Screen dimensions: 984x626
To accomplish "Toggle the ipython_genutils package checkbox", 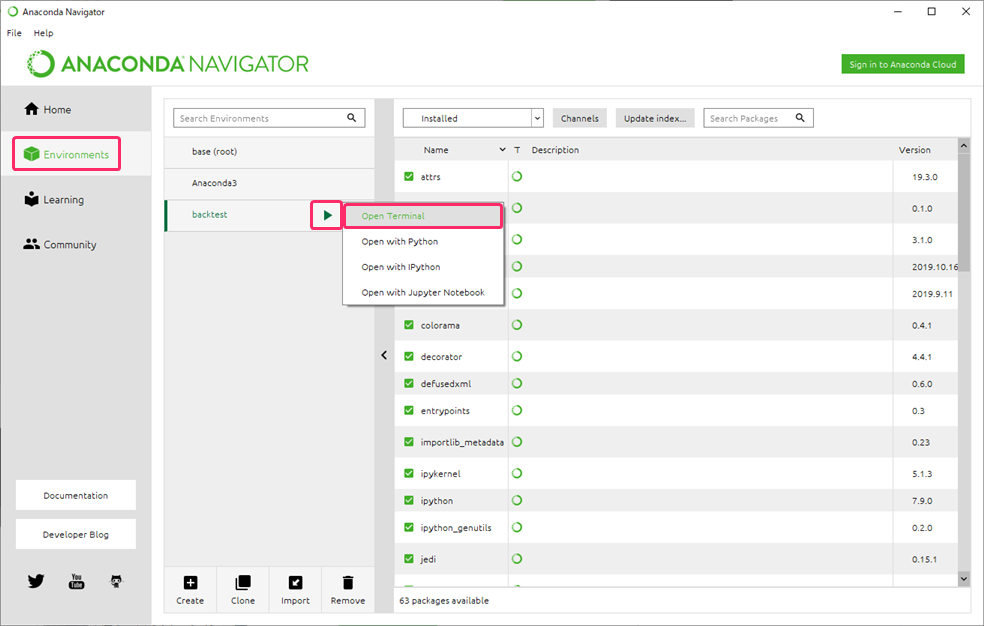I will coord(409,527).
